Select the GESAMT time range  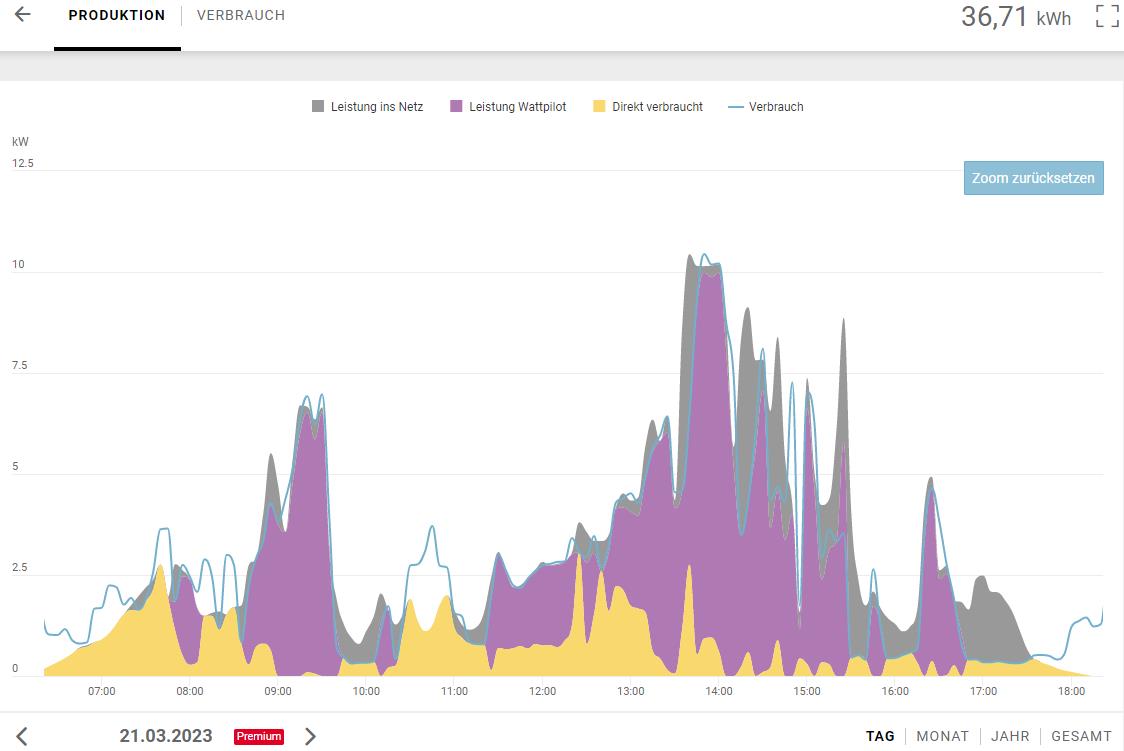(1081, 736)
